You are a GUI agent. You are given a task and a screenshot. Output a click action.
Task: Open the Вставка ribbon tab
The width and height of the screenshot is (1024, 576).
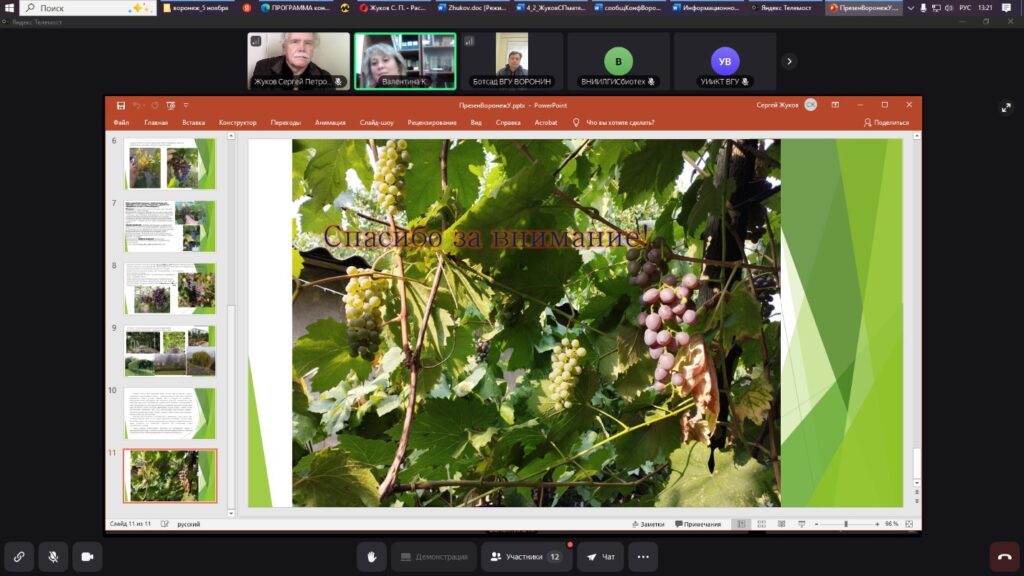tap(194, 123)
